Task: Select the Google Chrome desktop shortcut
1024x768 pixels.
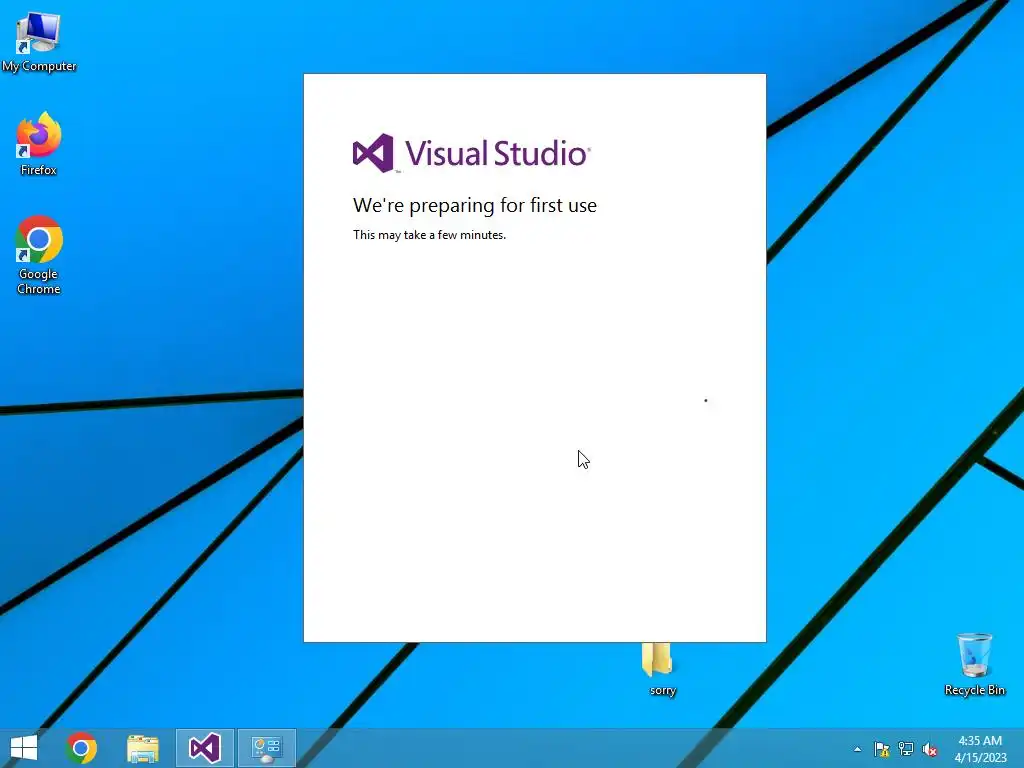Action: click(x=39, y=255)
